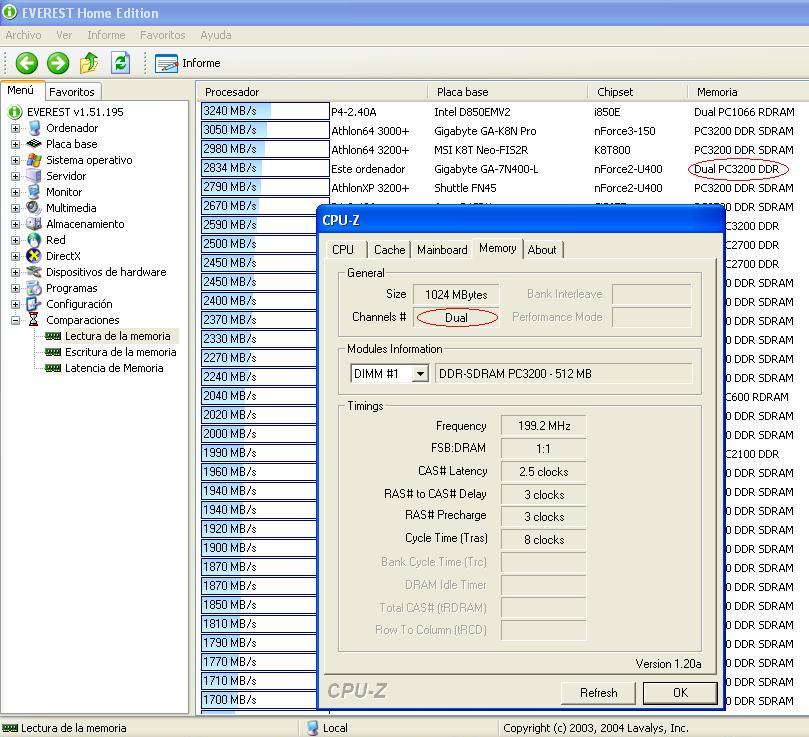Click the 2834 MB/s Este ordenador bar
This screenshot has height=737, width=809.
tap(265, 168)
